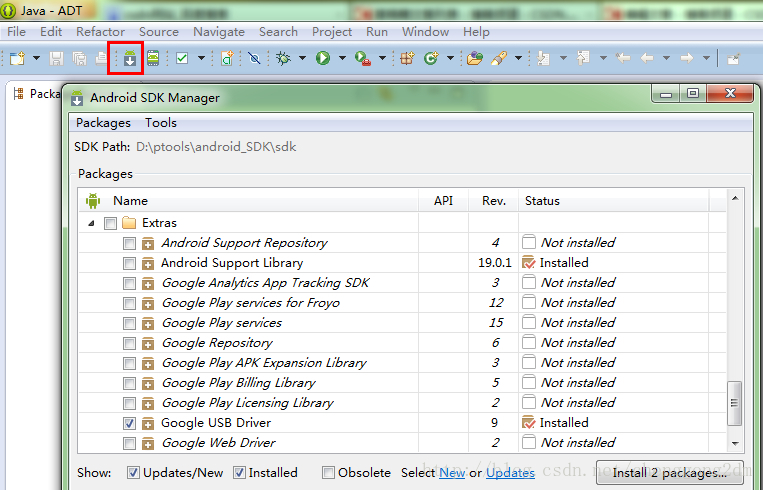Open Android SDK Manager from toolbar
The image size is (763, 490).
point(129,58)
